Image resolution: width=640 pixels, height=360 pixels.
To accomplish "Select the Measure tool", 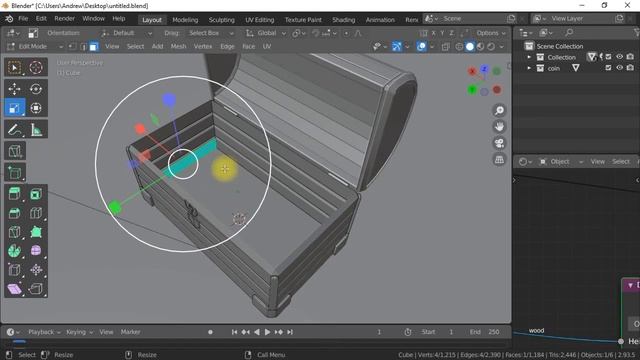I will coord(36,130).
